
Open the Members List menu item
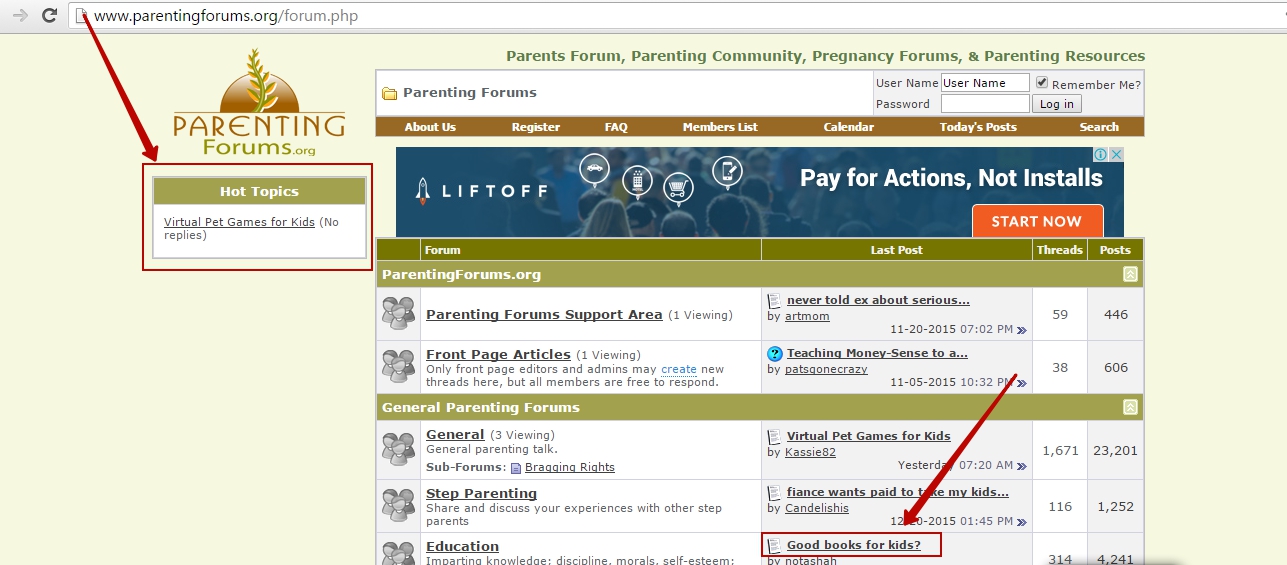tap(720, 127)
